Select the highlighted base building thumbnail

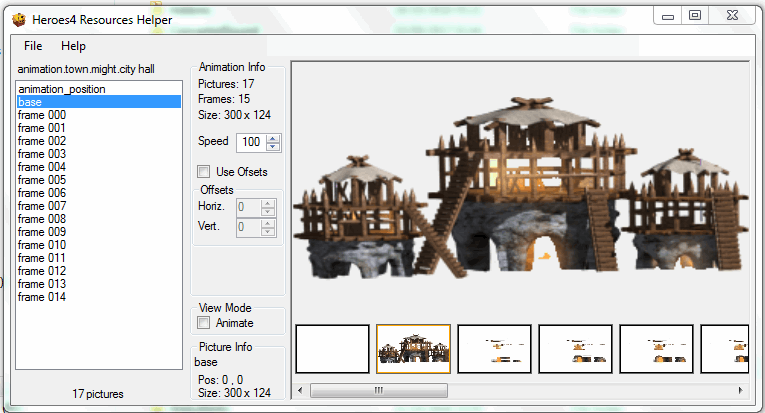414,349
